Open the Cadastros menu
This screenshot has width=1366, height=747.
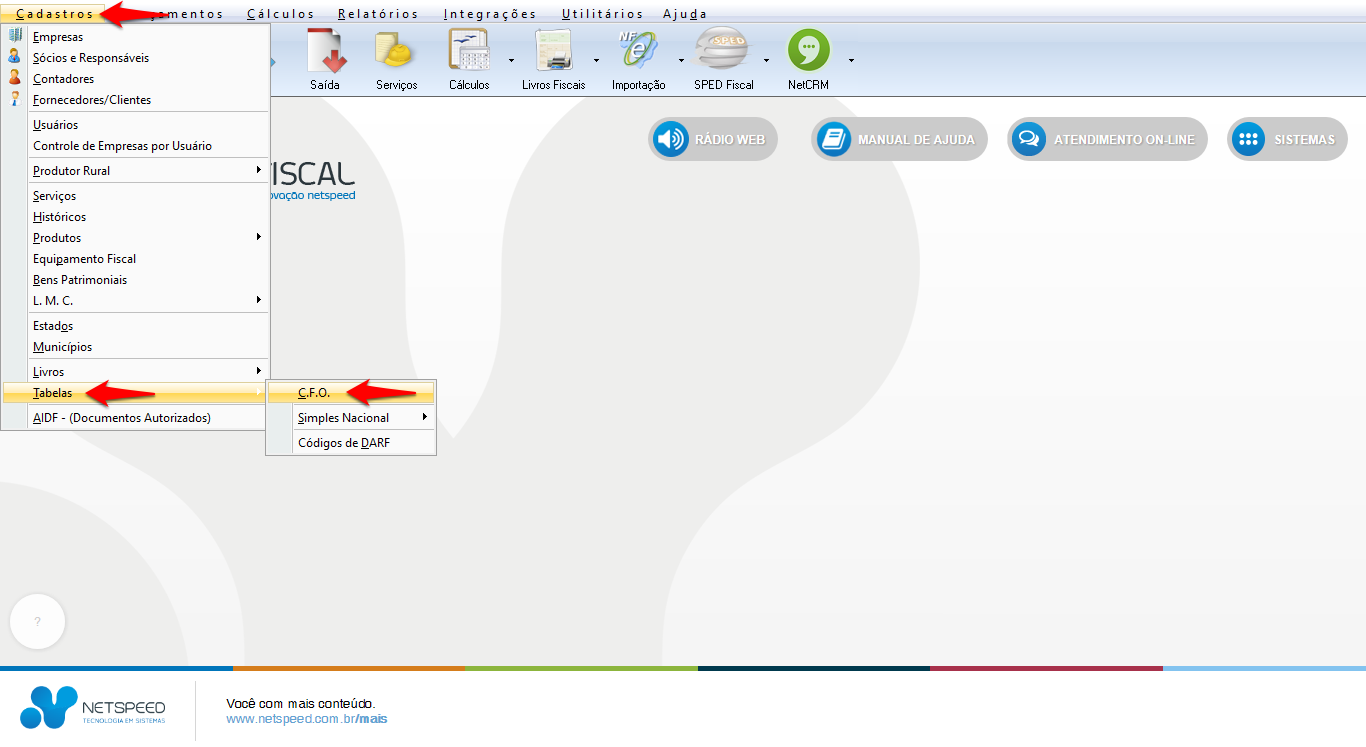(x=55, y=14)
